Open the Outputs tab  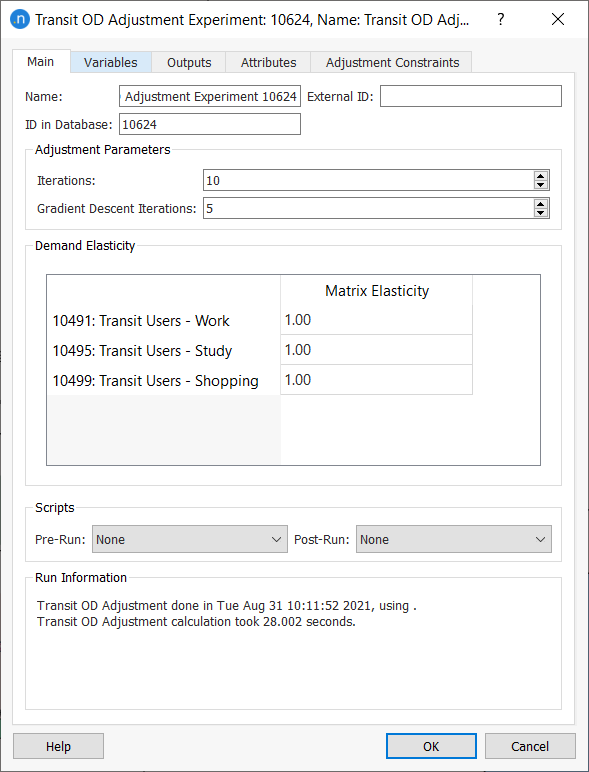(x=189, y=63)
